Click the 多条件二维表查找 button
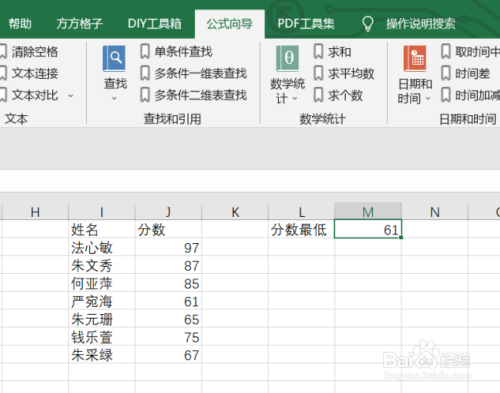This screenshot has height=393, width=500. tap(194, 95)
